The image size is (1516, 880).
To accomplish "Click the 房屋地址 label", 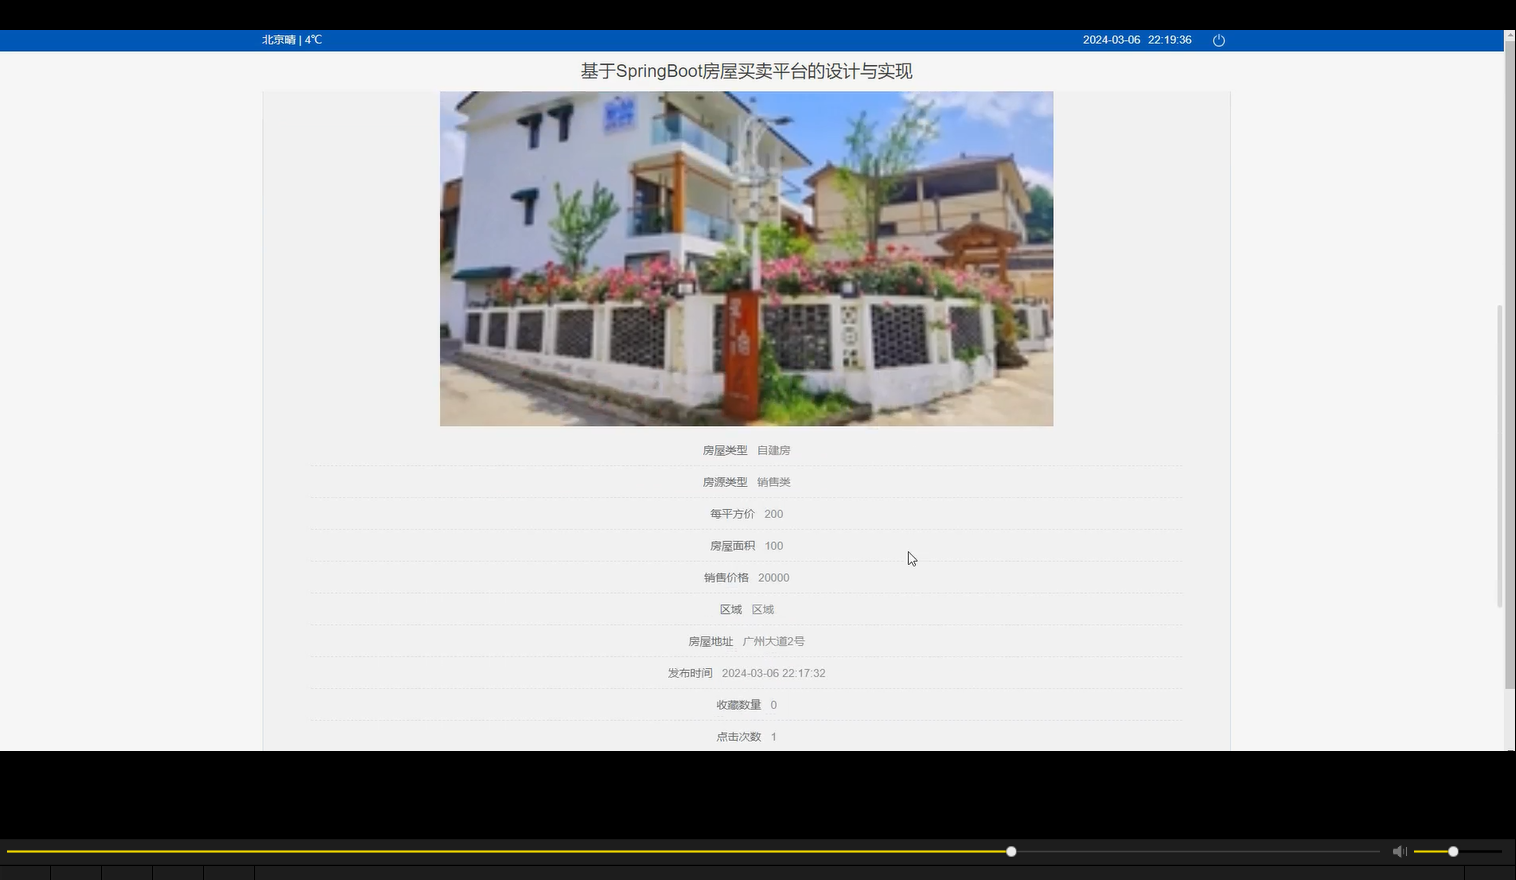I will [x=710, y=641].
